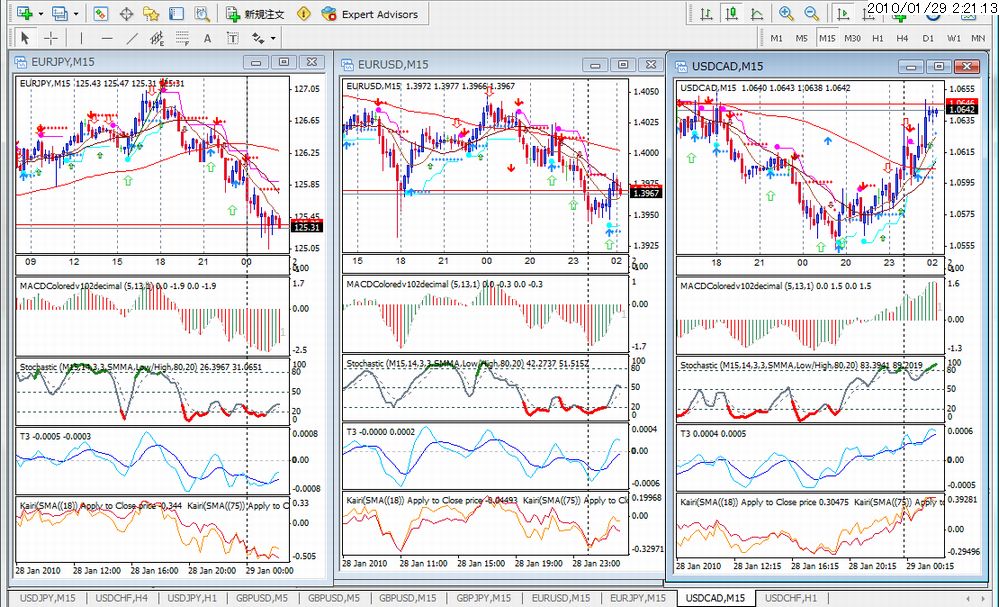Open the Strategy Tester magnifier icon
The width and height of the screenshot is (999, 607).
point(201,13)
